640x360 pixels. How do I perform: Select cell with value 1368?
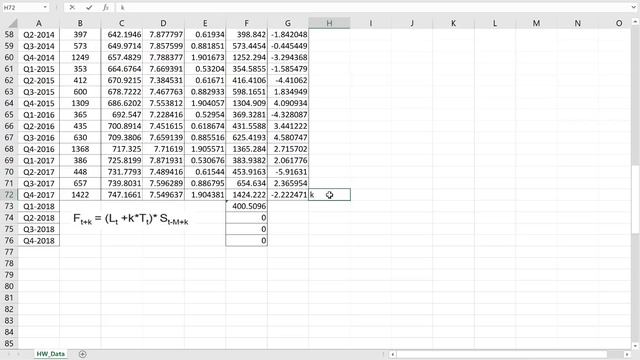(80, 149)
